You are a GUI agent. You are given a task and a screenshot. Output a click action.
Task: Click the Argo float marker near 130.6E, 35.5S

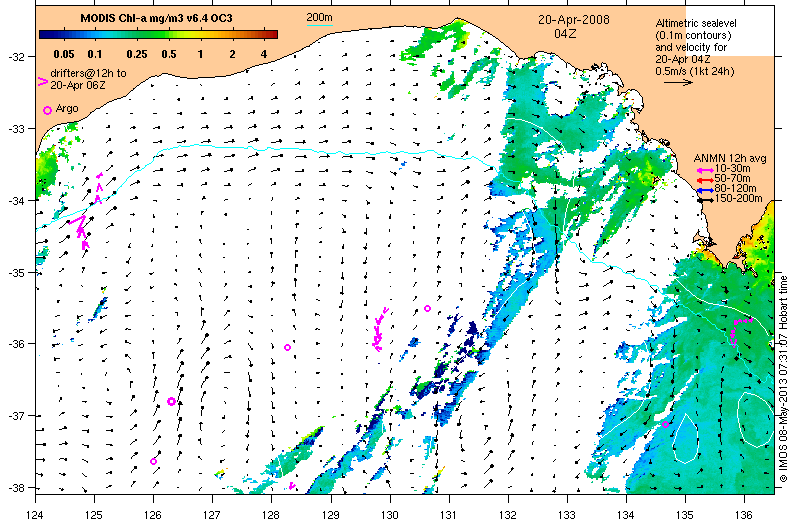click(x=428, y=308)
